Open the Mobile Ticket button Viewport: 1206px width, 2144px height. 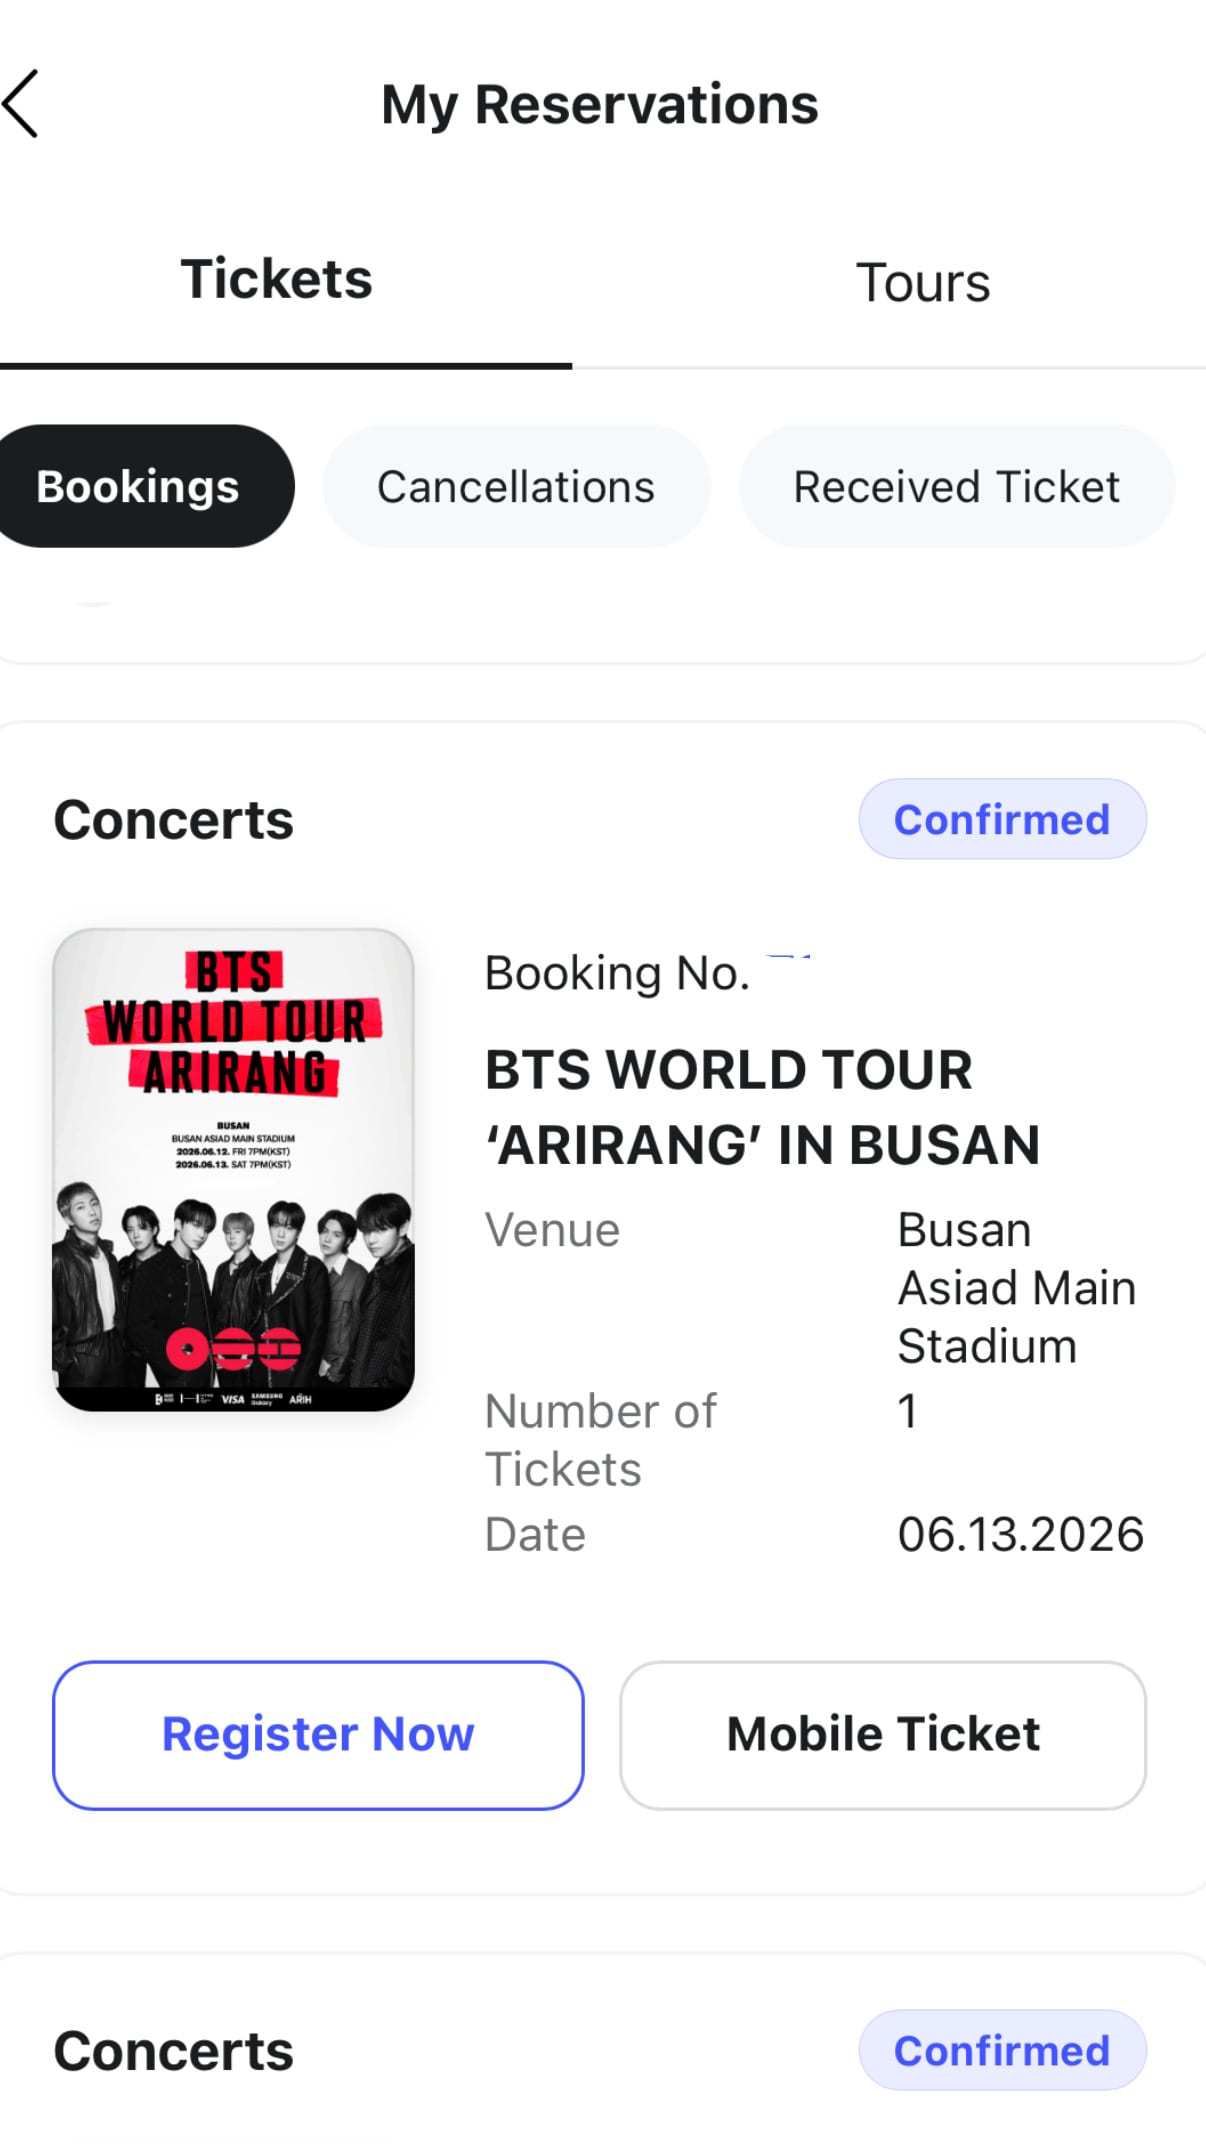pyautogui.click(x=883, y=1735)
